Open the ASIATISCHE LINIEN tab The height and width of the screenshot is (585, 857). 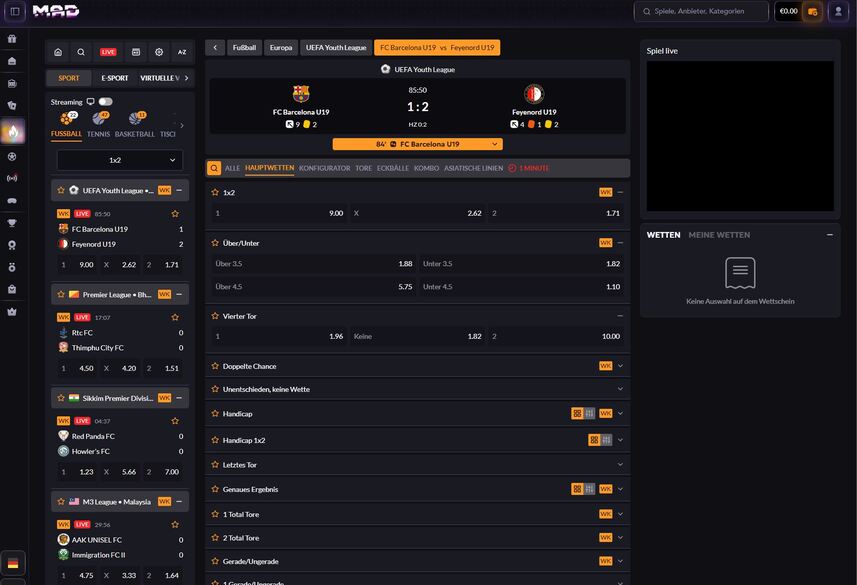click(x=473, y=168)
